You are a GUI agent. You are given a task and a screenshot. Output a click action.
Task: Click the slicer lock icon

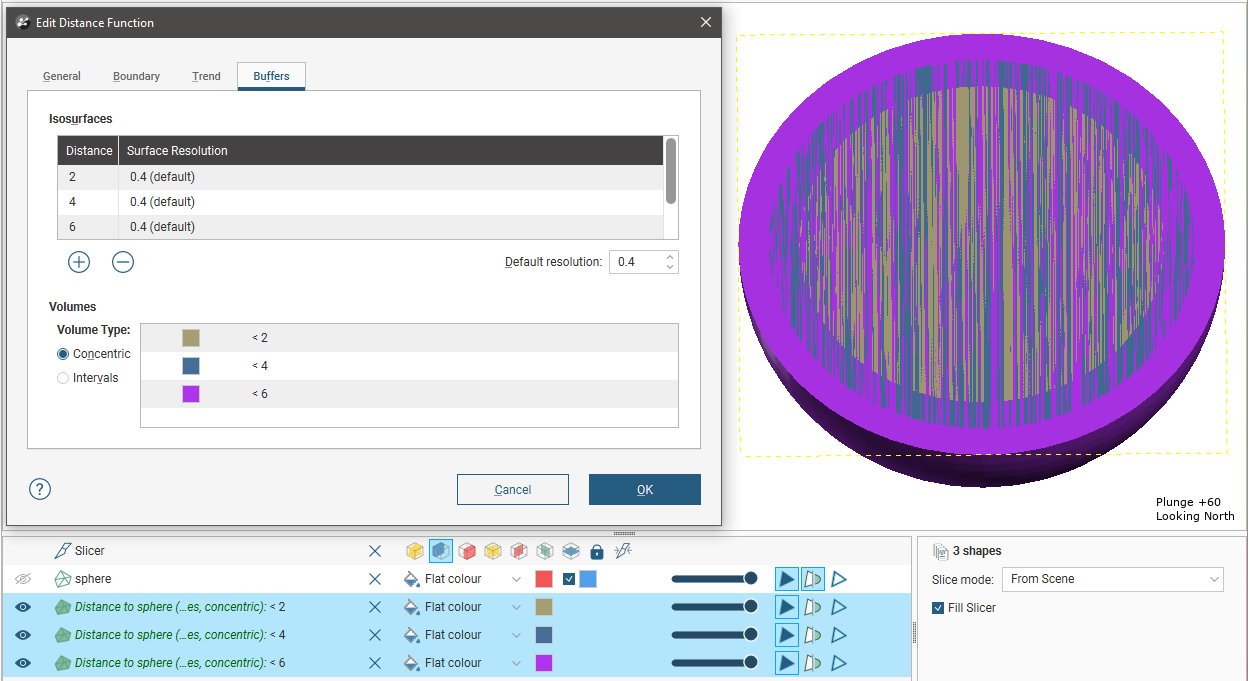click(x=597, y=551)
